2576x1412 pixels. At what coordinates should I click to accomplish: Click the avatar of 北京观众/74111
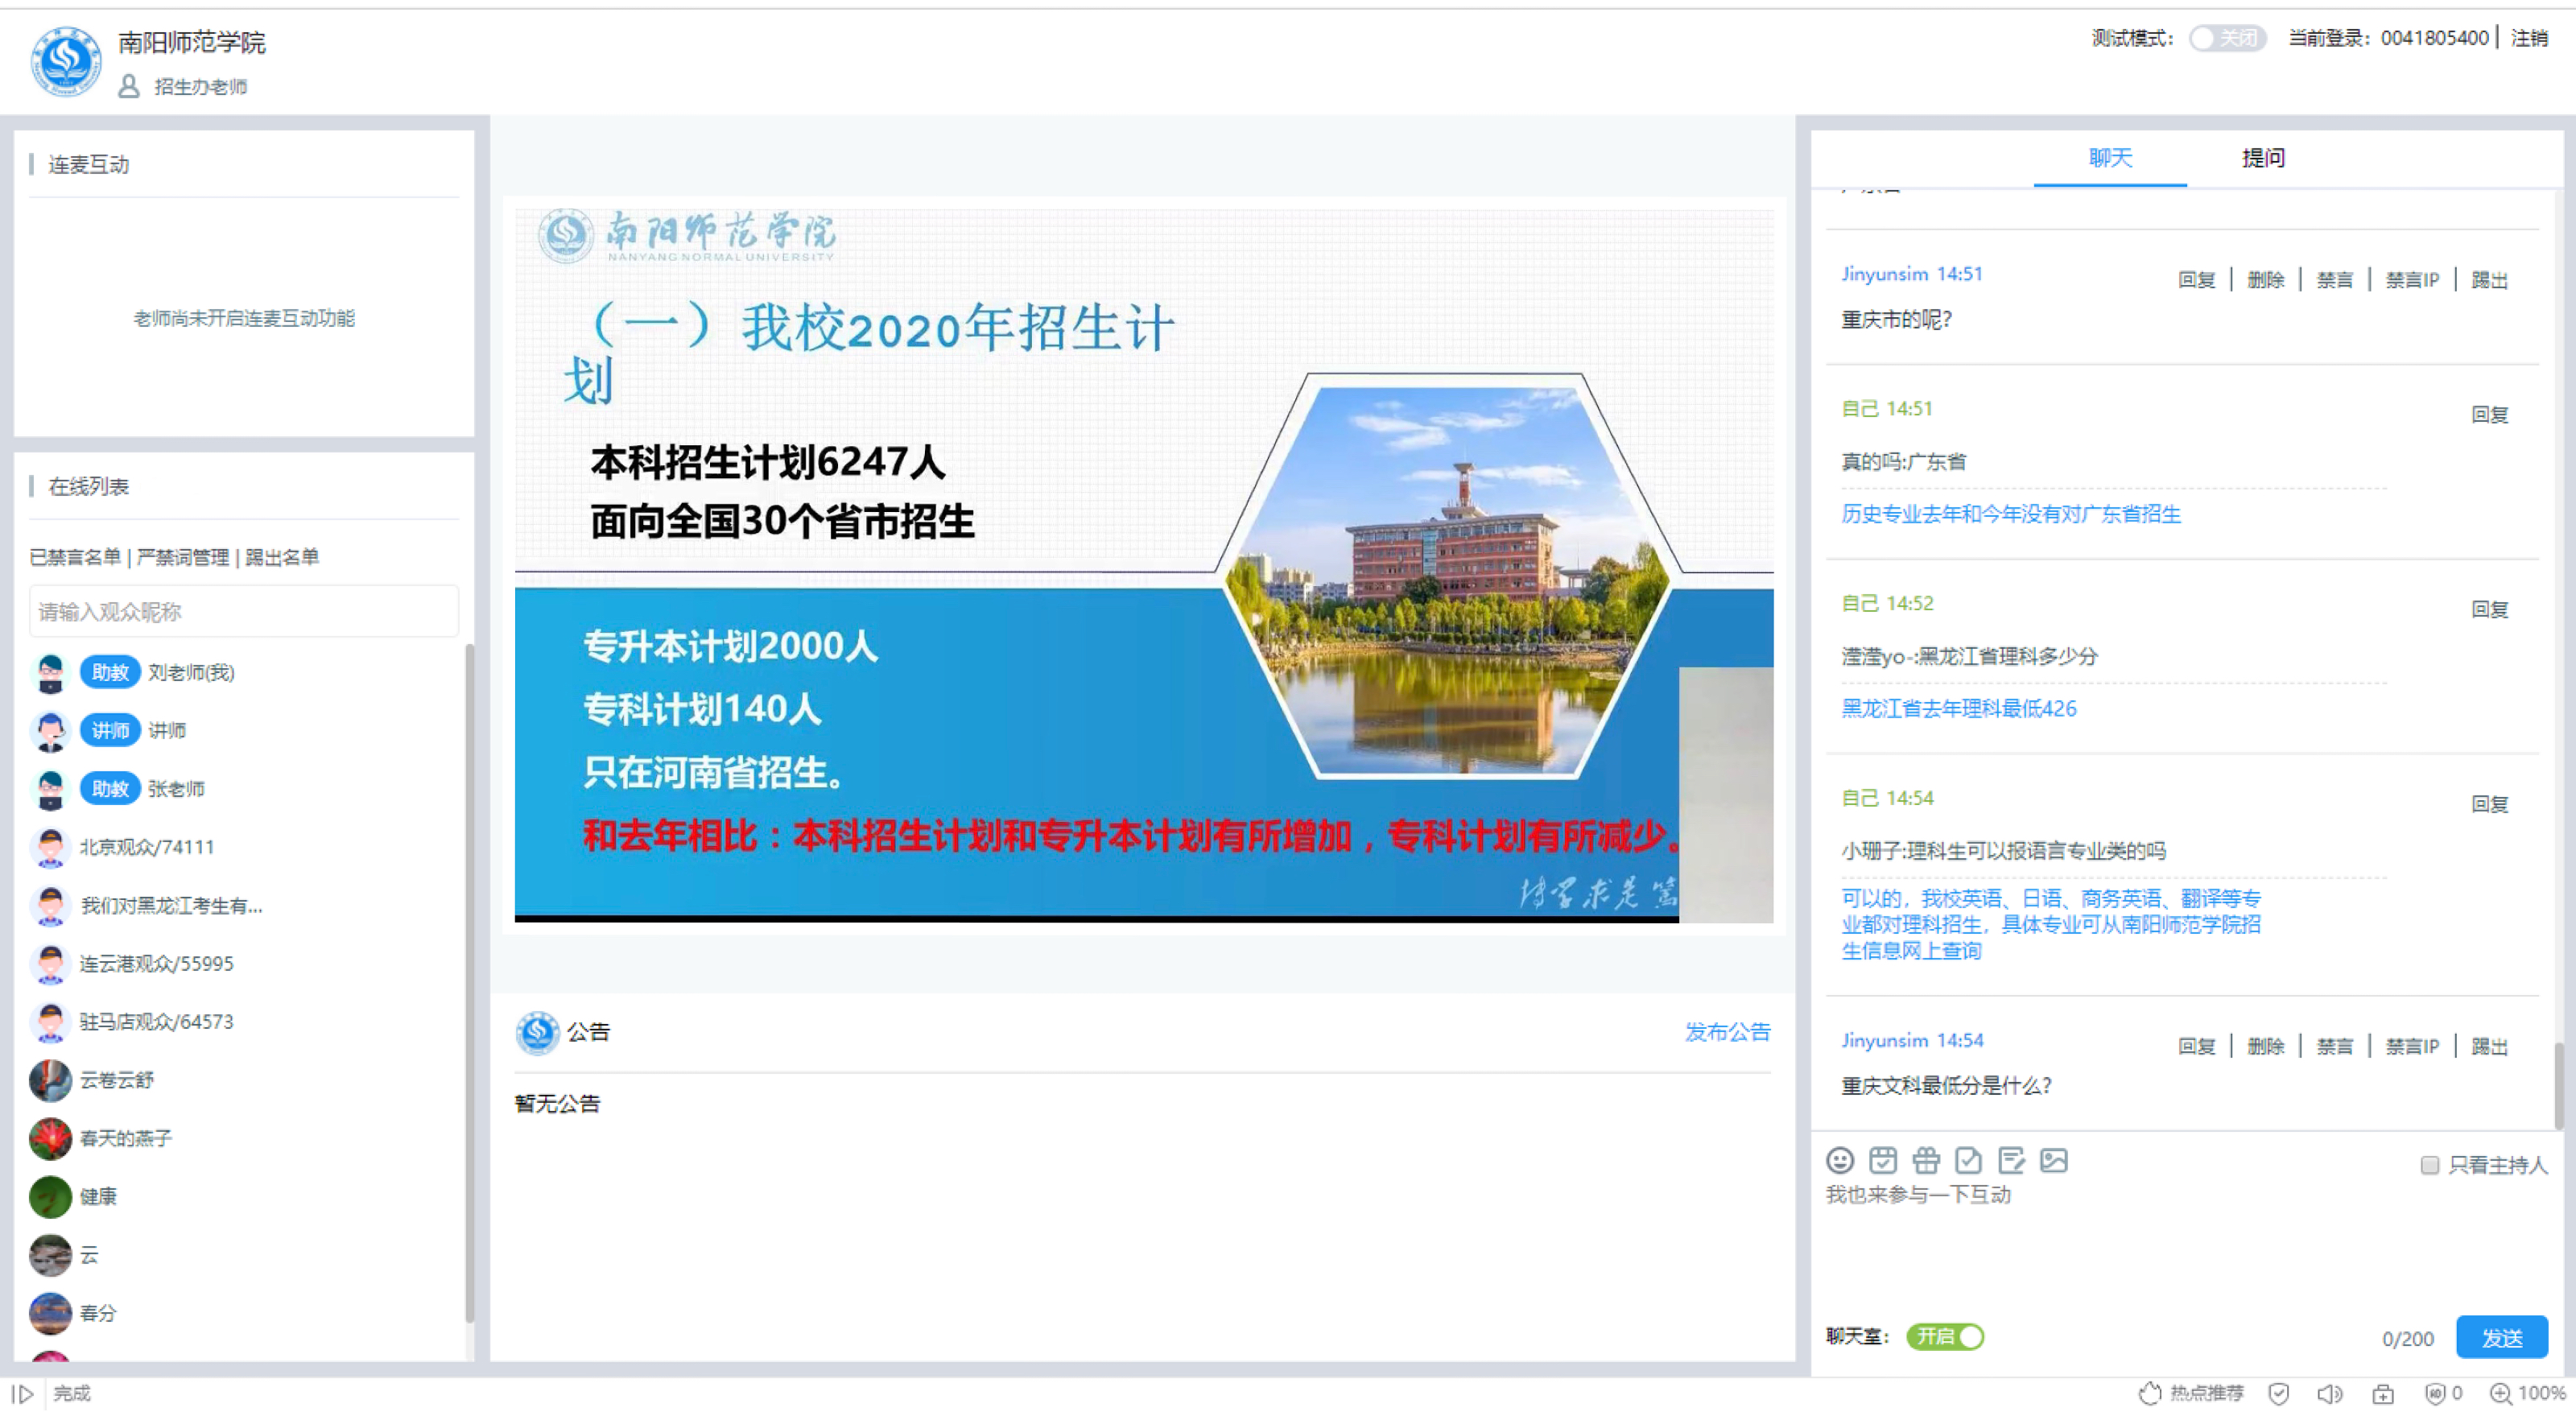coord(50,847)
